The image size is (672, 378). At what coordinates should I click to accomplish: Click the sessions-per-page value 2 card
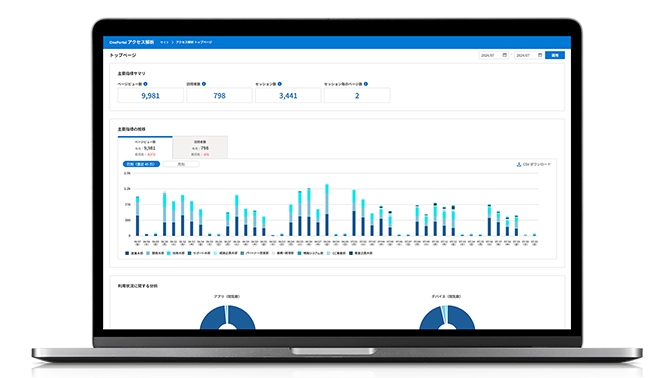pyautogui.click(x=357, y=95)
